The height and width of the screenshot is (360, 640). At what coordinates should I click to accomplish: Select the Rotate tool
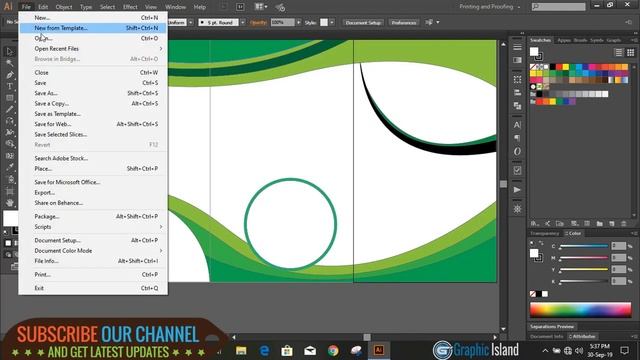coord(9,121)
